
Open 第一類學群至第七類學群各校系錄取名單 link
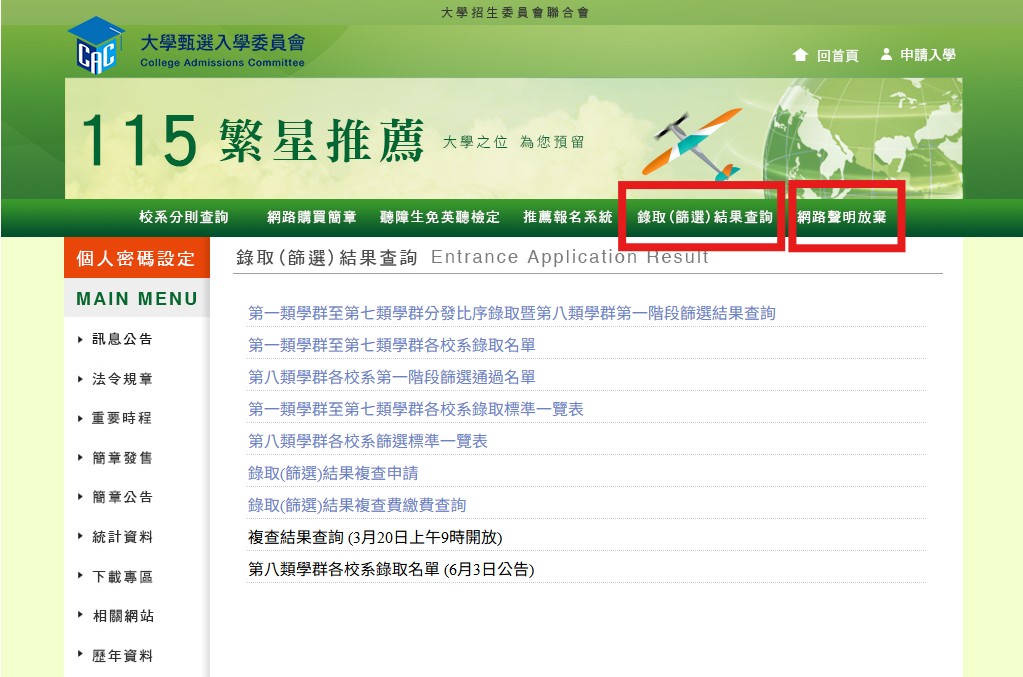(391, 345)
